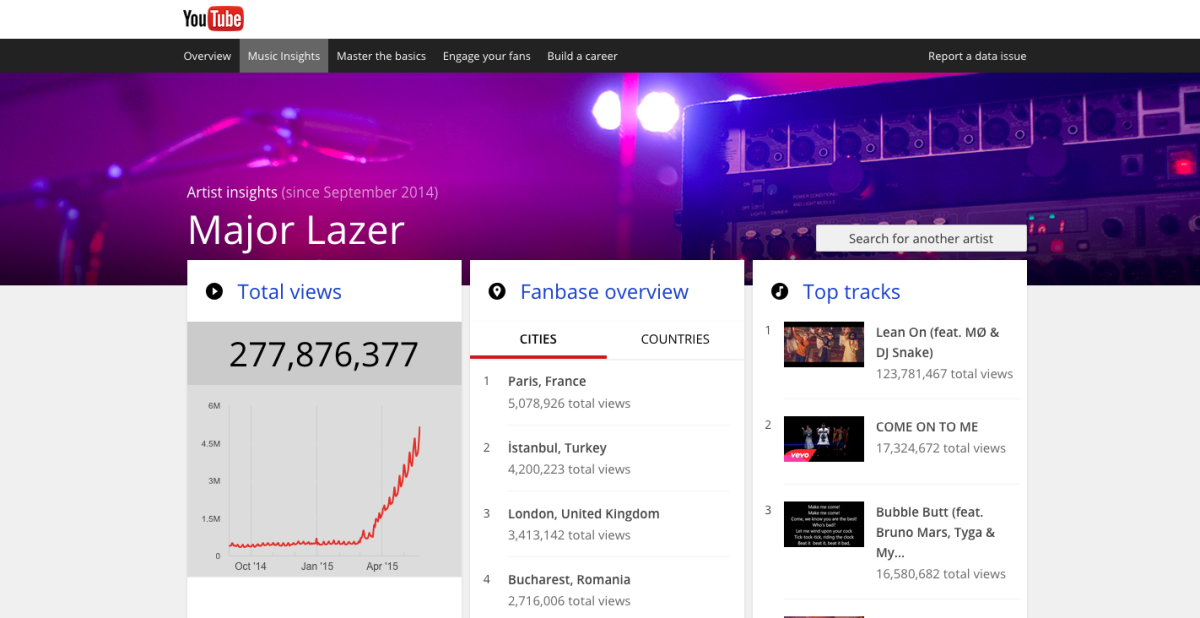Click the Search for another artist field
The image size is (1200, 618).
tap(921, 238)
